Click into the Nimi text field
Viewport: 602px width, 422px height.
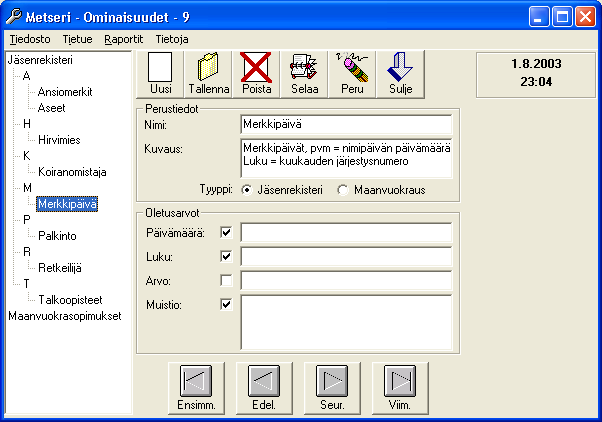pos(346,124)
